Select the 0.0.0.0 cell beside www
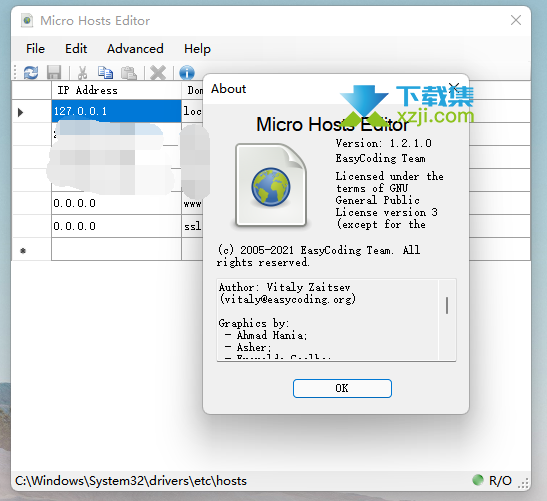Screen dimensions: 547x501 [117, 203]
